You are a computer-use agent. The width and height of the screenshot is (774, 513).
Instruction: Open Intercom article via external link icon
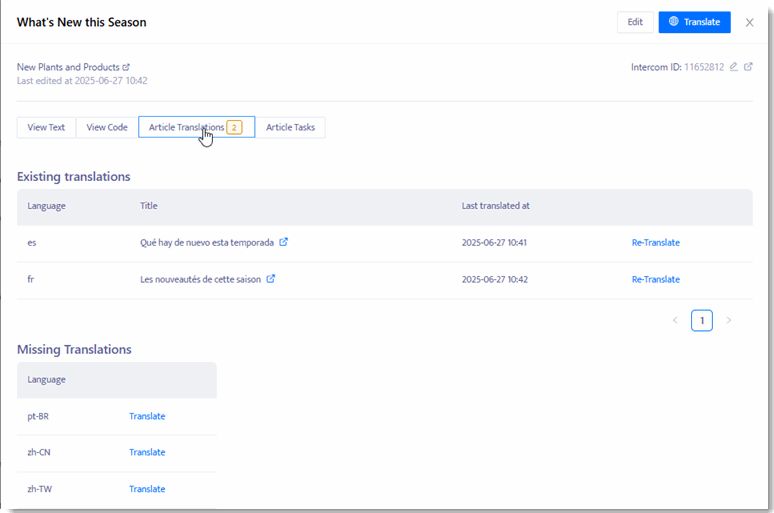point(748,67)
